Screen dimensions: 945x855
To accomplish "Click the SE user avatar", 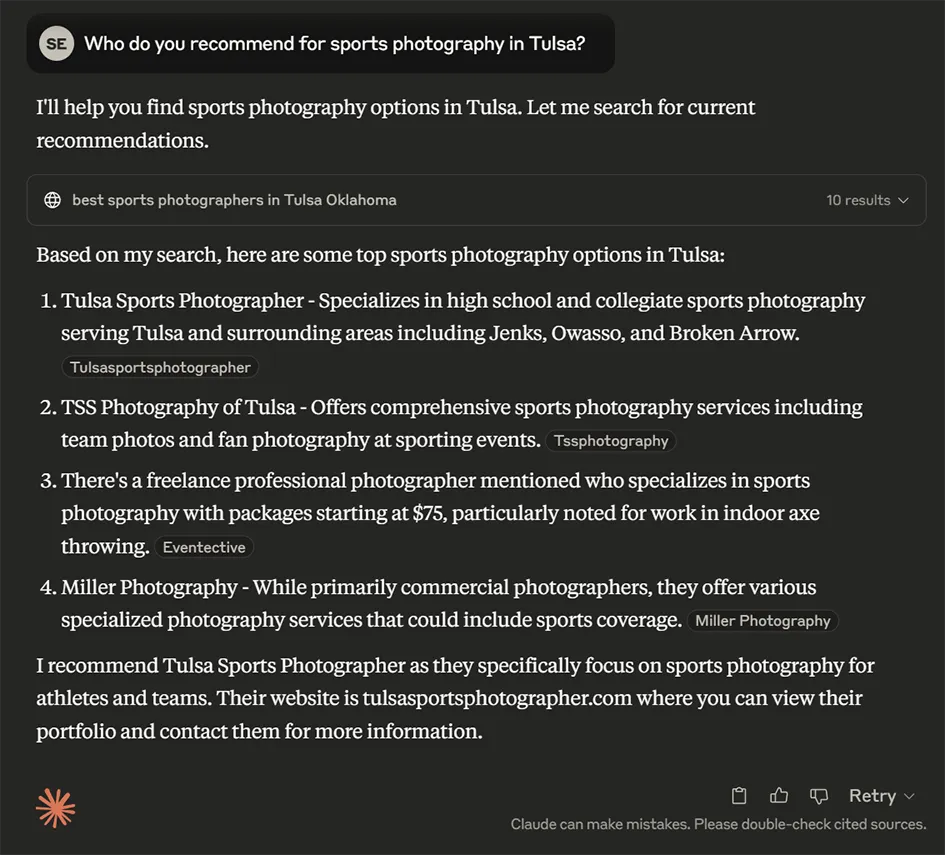I will 56,43.
